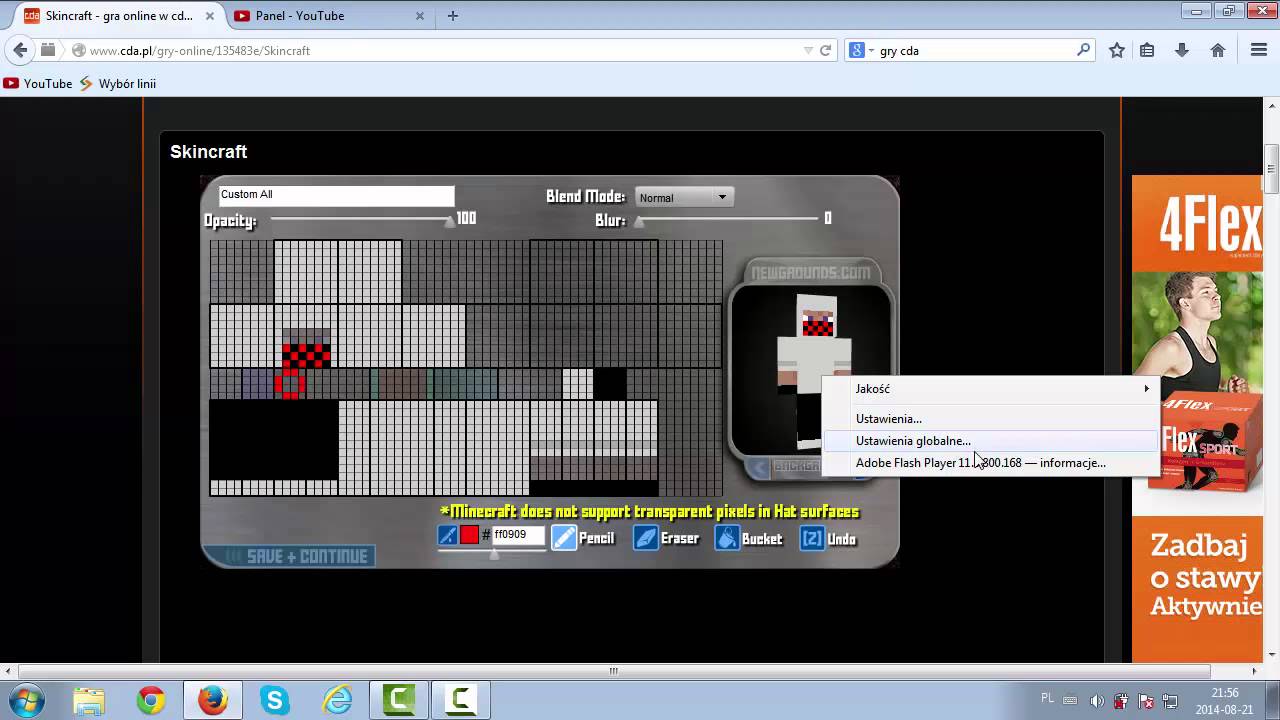Click the volume speaker tray icon
Viewport: 1280px width, 720px height.
[1097, 701]
